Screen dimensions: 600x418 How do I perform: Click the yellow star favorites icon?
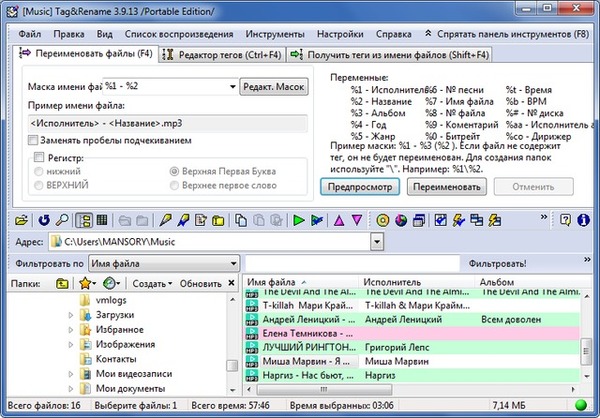87,284
